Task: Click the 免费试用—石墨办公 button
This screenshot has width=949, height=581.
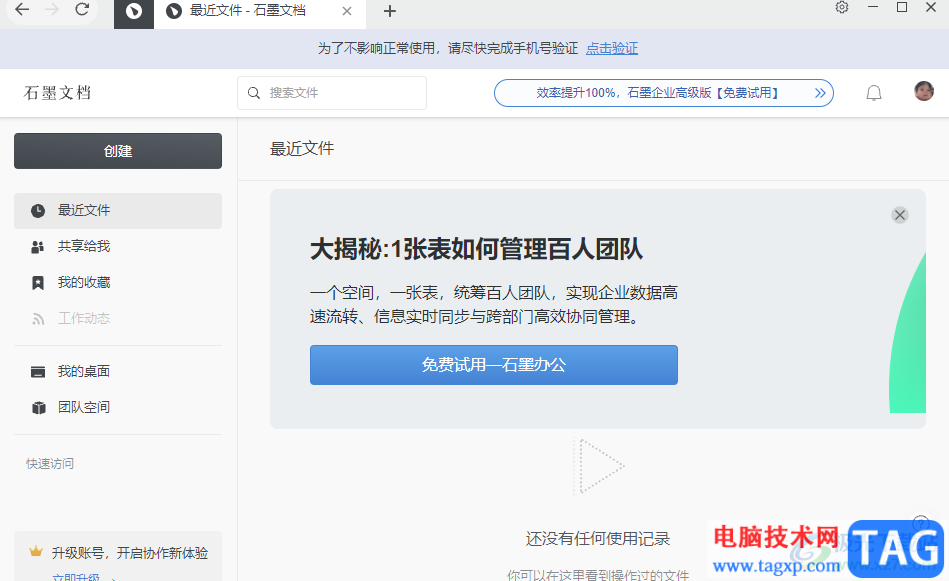Action: pyautogui.click(x=494, y=365)
